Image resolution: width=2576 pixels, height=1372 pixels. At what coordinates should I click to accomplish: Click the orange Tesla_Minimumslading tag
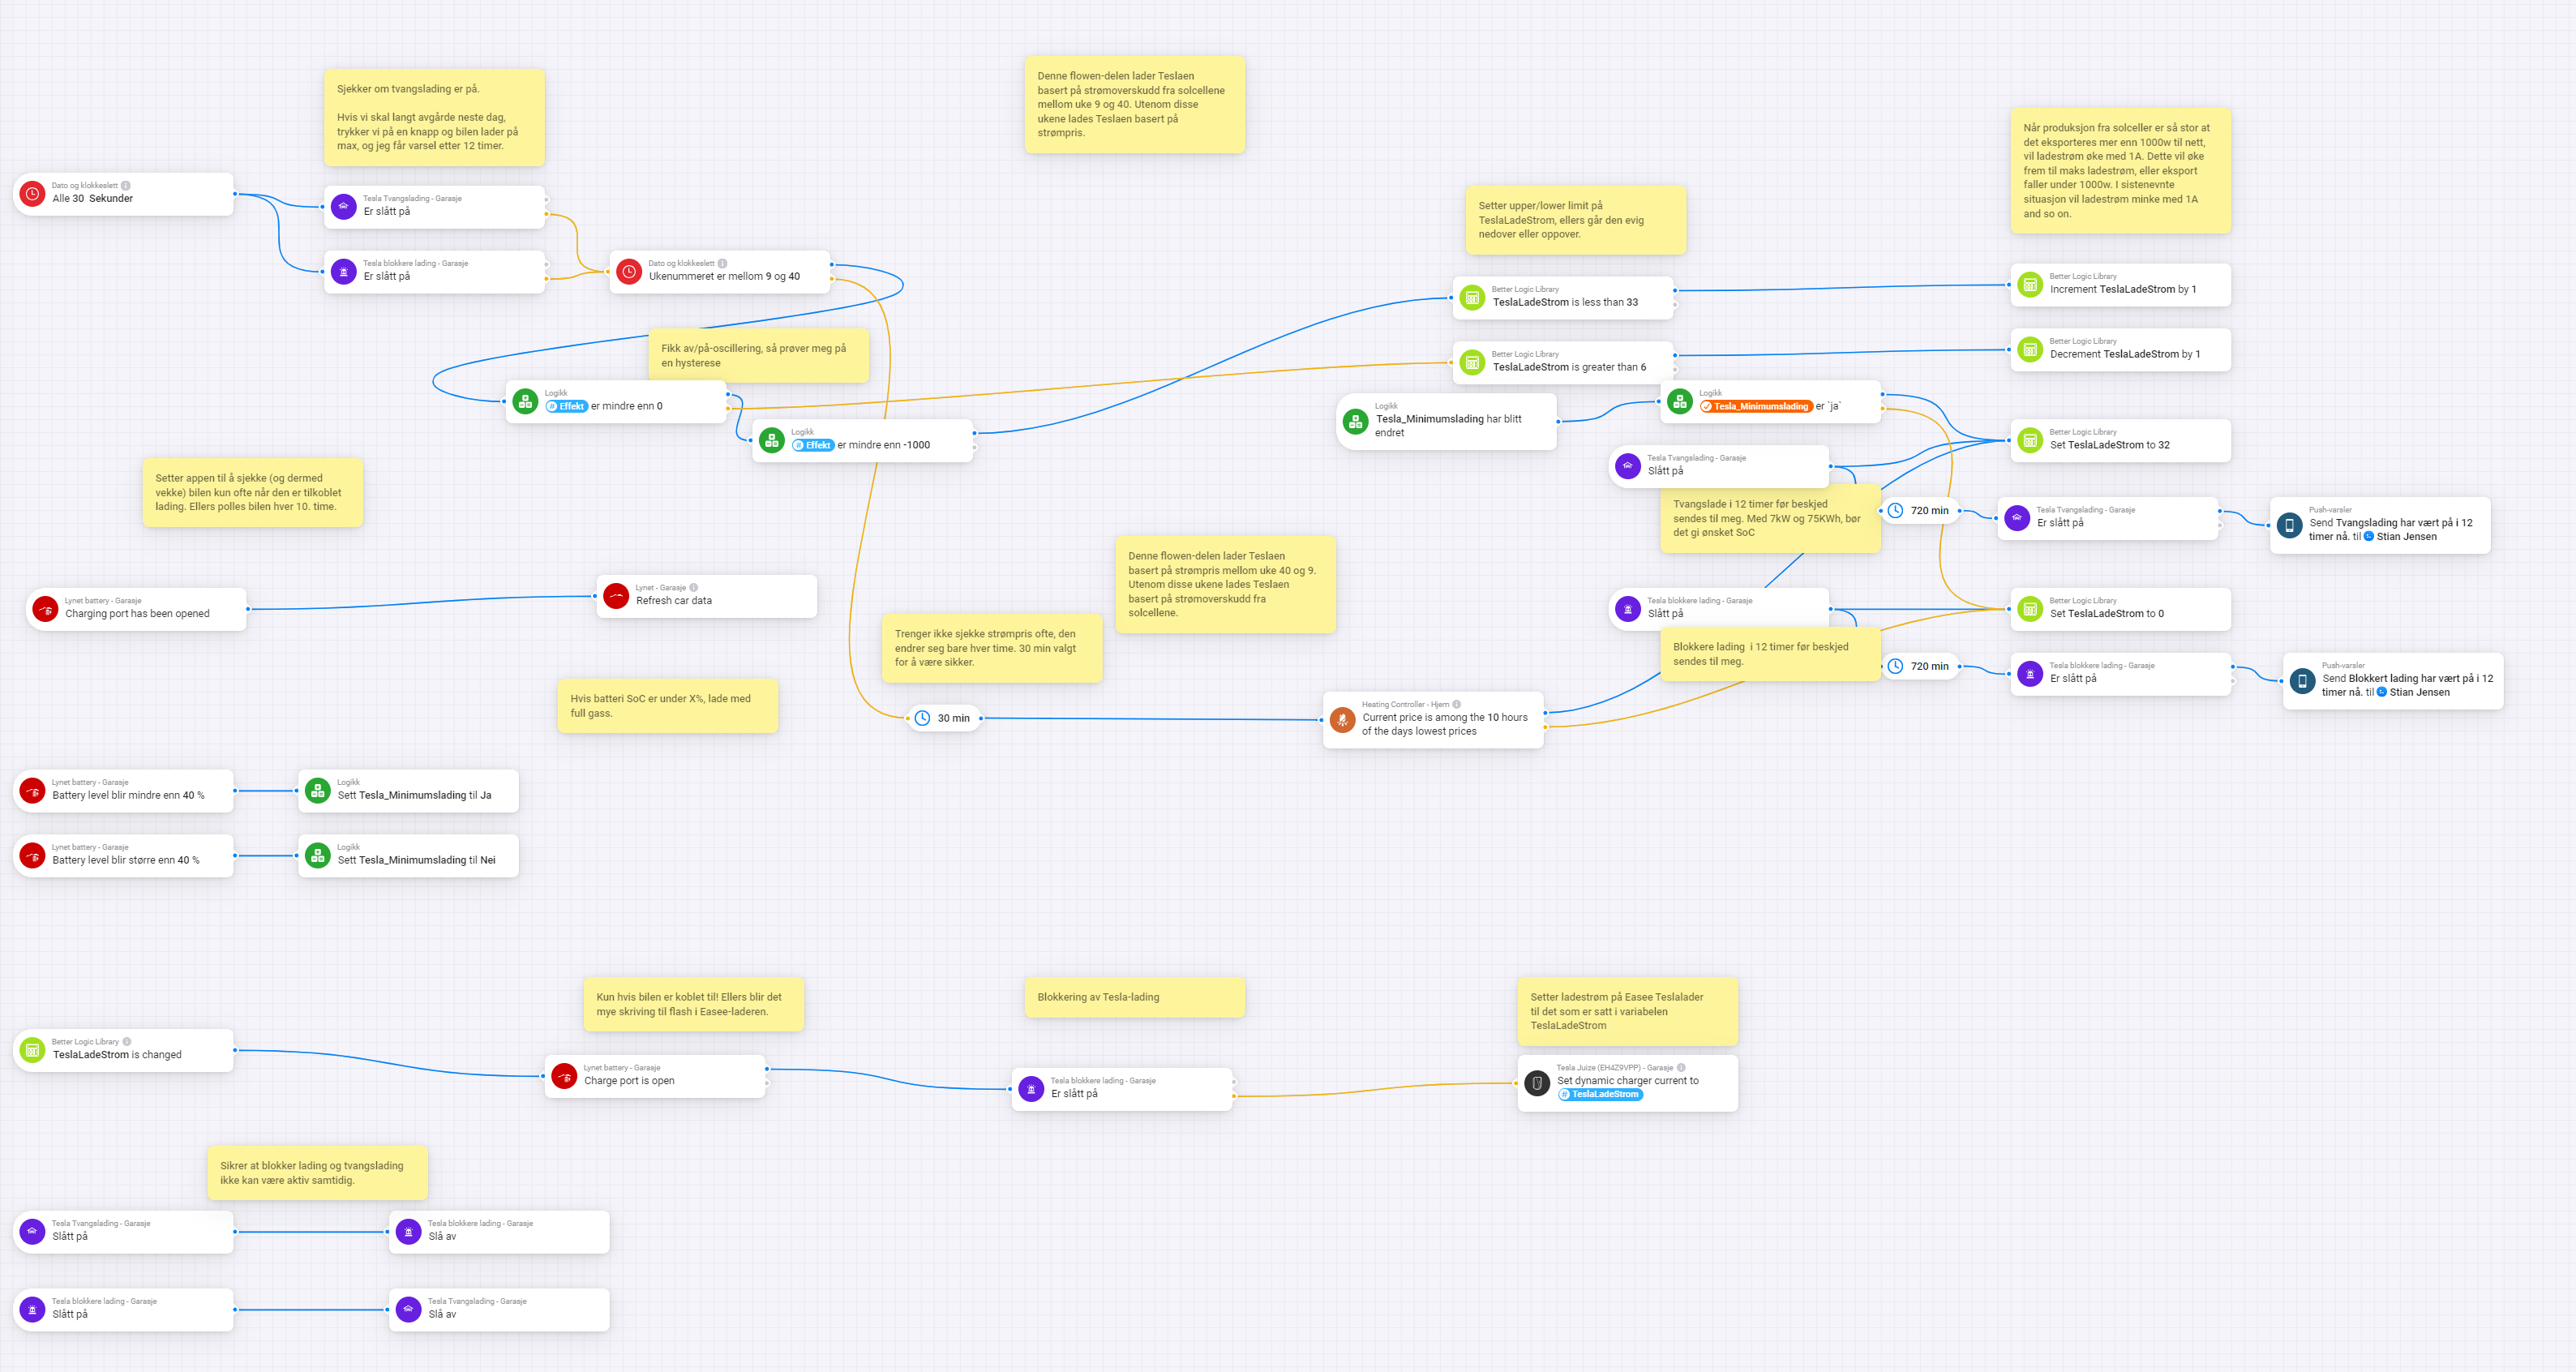[1756, 406]
